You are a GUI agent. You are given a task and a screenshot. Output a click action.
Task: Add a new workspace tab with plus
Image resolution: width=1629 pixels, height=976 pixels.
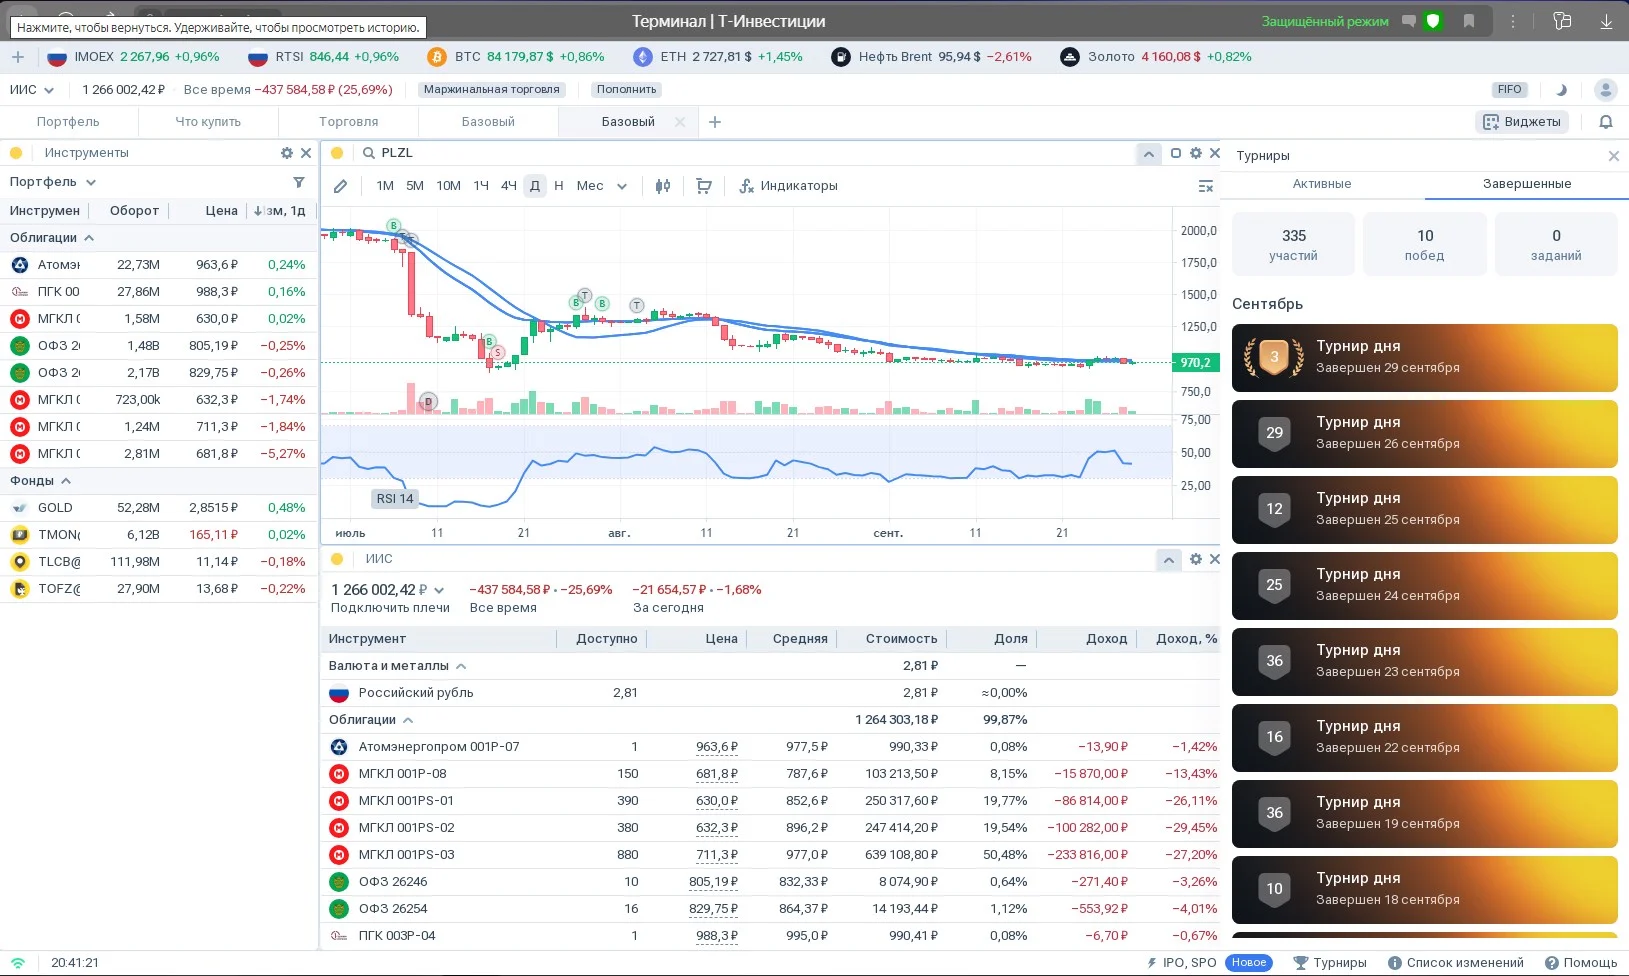coord(715,122)
